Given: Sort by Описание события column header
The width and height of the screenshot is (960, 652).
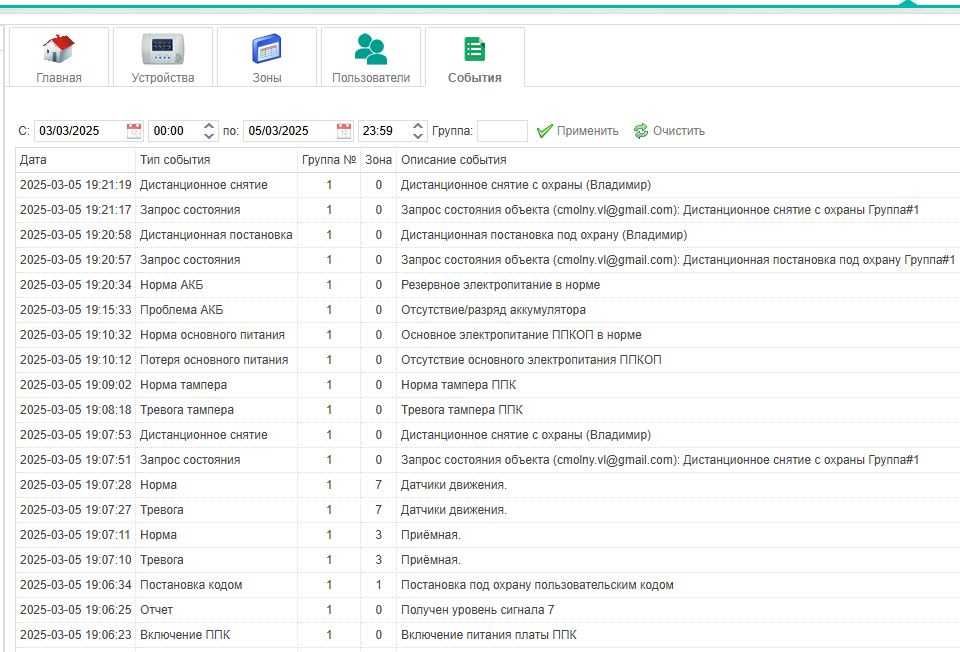Looking at the screenshot, I should (678, 160).
